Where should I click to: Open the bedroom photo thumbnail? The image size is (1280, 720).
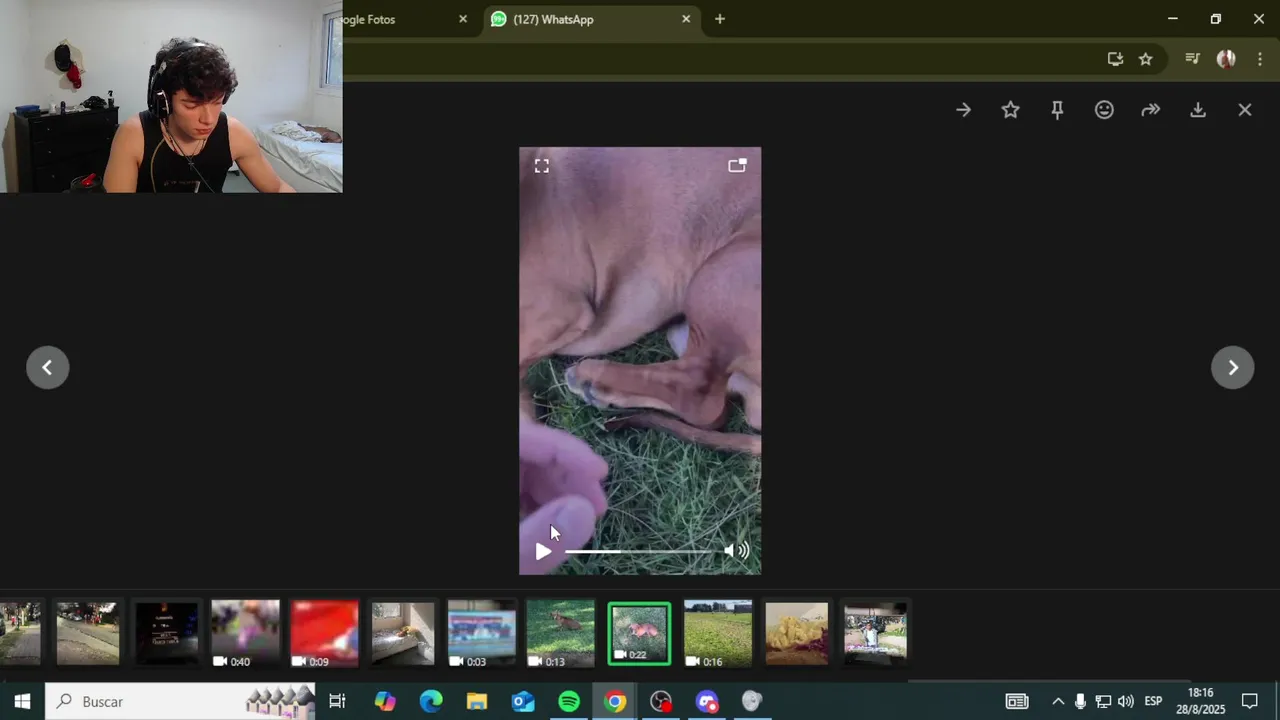[403, 633]
